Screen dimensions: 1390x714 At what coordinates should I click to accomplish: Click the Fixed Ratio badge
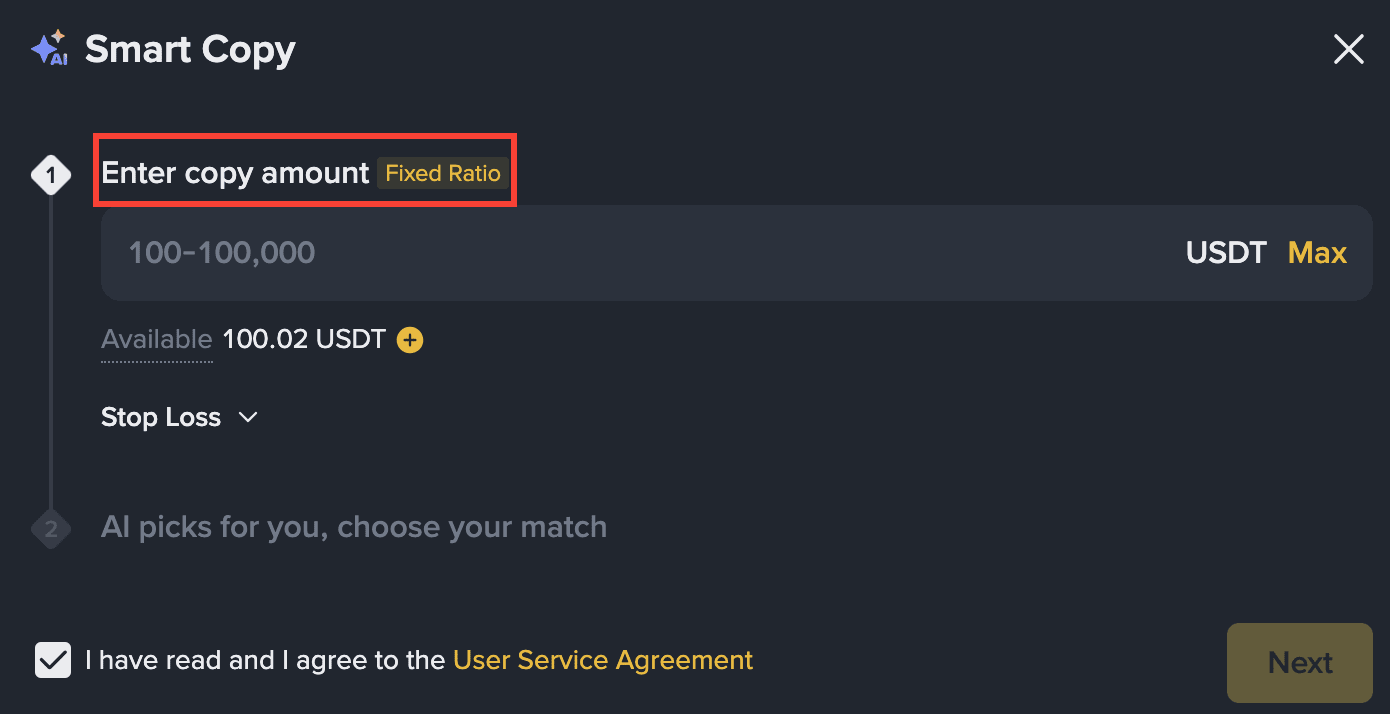pyautogui.click(x=443, y=174)
